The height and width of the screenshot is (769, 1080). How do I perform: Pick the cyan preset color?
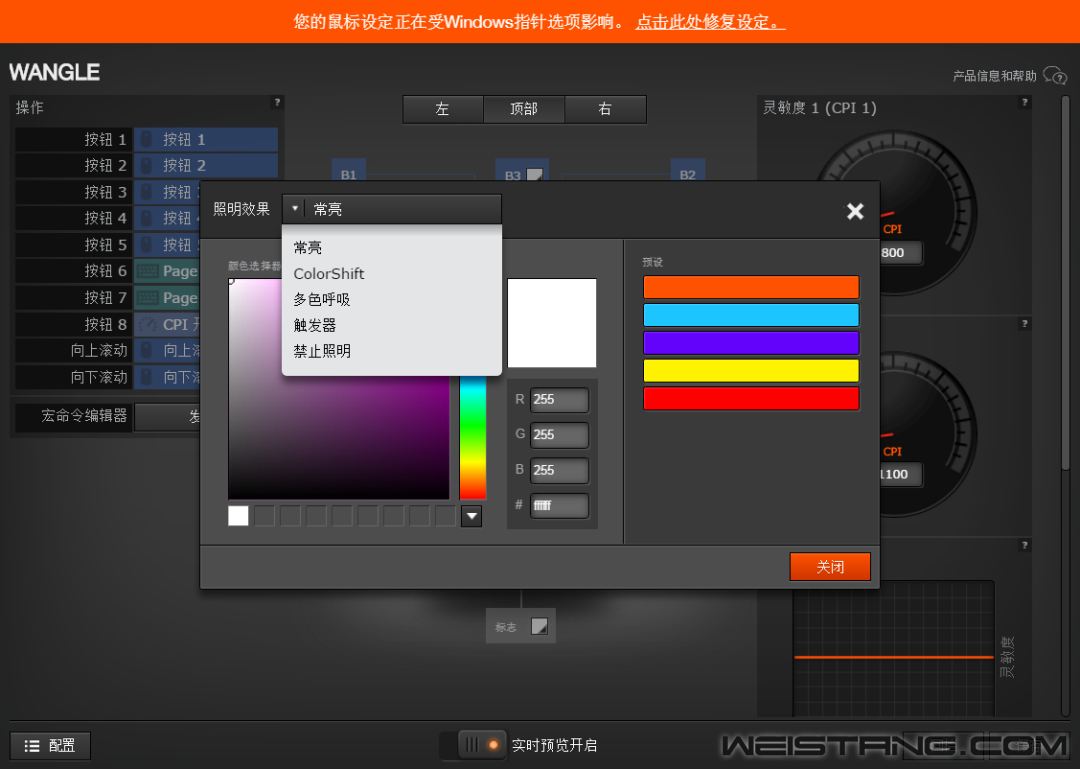tap(751, 315)
